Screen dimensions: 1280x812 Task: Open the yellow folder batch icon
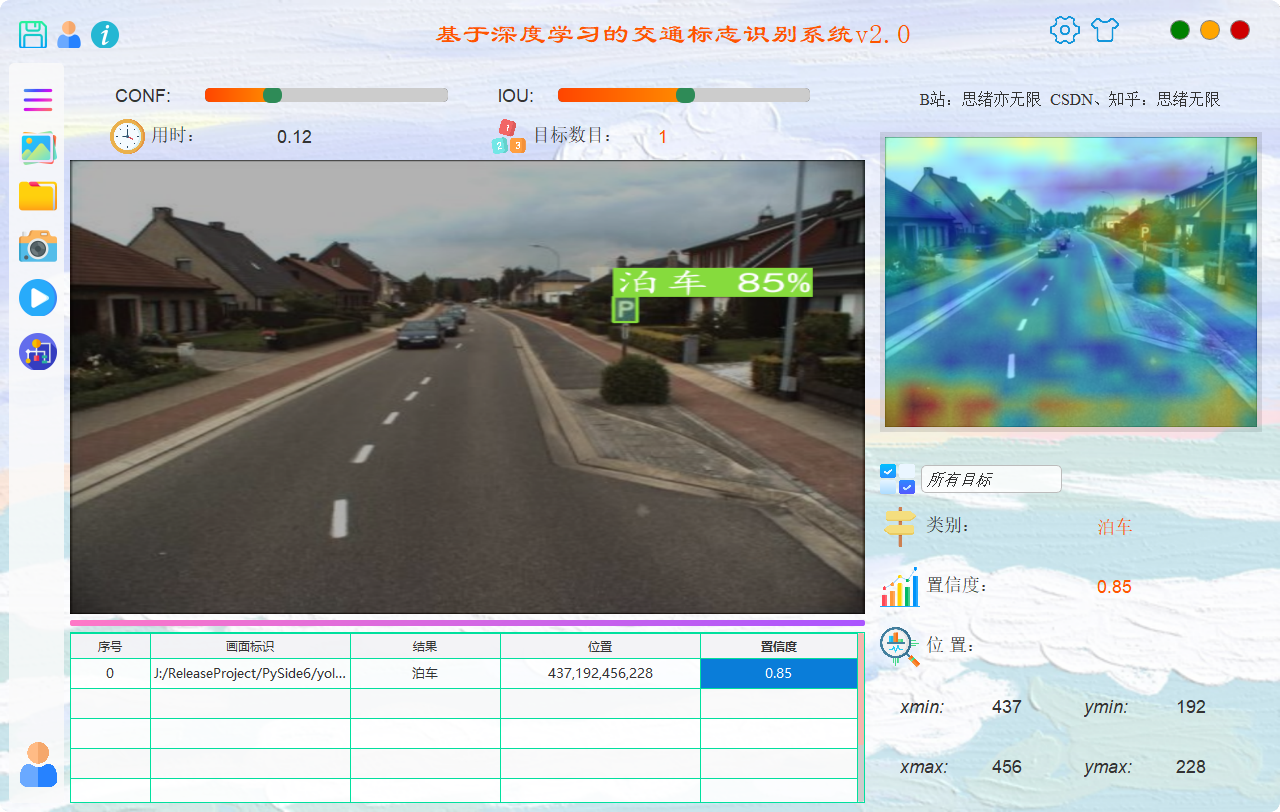pyautogui.click(x=38, y=196)
